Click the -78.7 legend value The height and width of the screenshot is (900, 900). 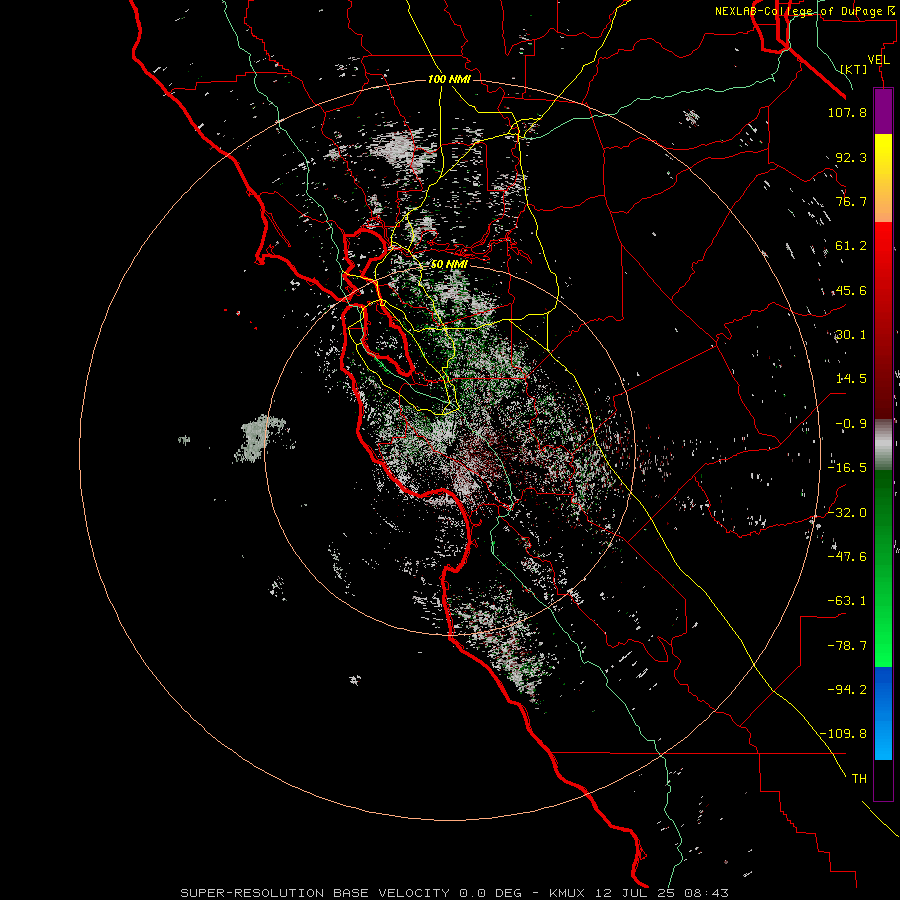click(847, 646)
